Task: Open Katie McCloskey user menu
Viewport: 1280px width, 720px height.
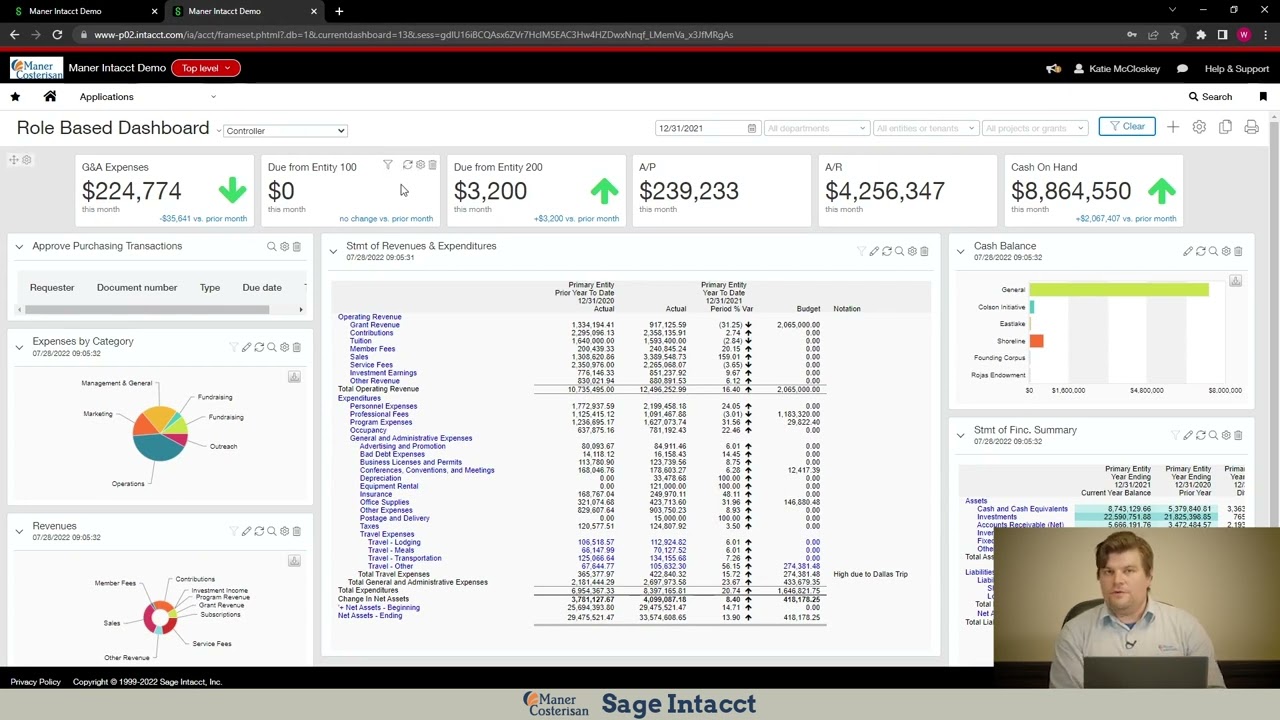Action: [1116, 69]
